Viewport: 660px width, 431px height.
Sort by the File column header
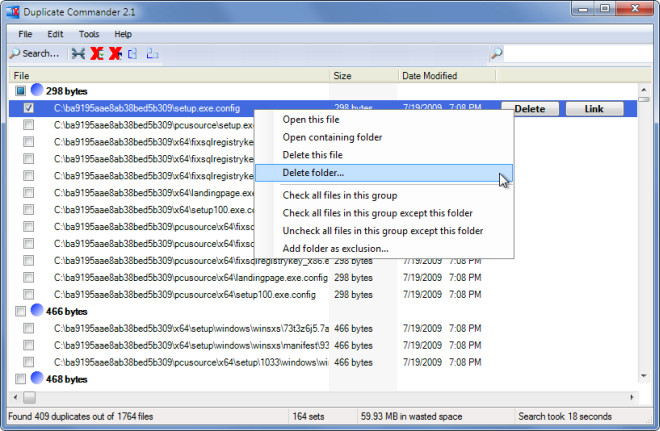click(x=169, y=76)
